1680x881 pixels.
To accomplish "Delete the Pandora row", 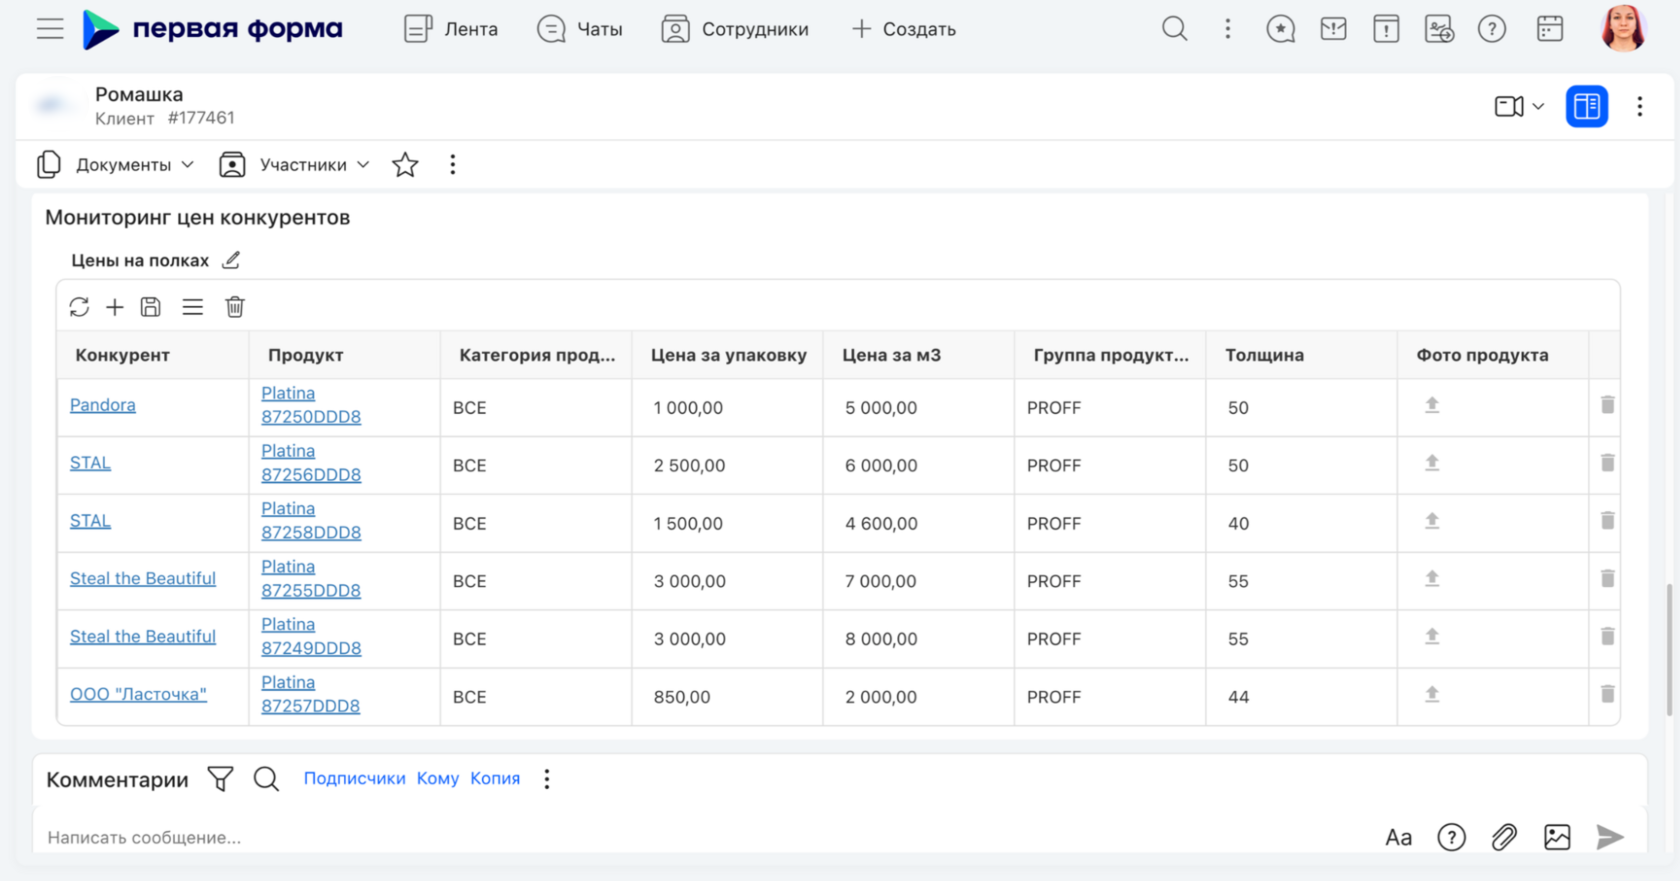I will 1607,405.
